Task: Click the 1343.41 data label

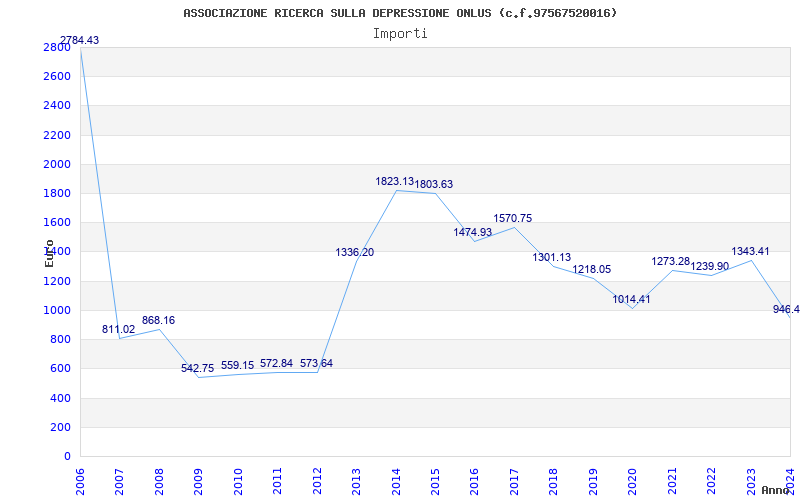Action: click(751, 251)
